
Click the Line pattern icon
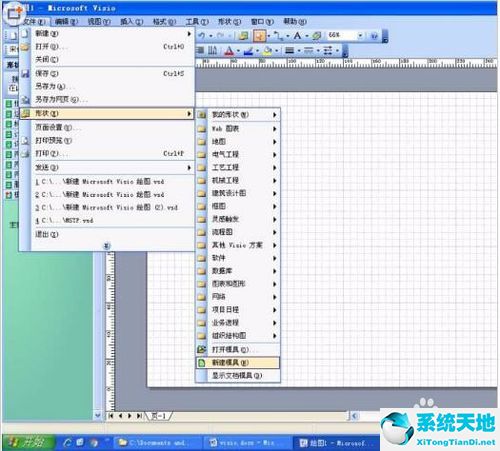[x=309, y=50]
